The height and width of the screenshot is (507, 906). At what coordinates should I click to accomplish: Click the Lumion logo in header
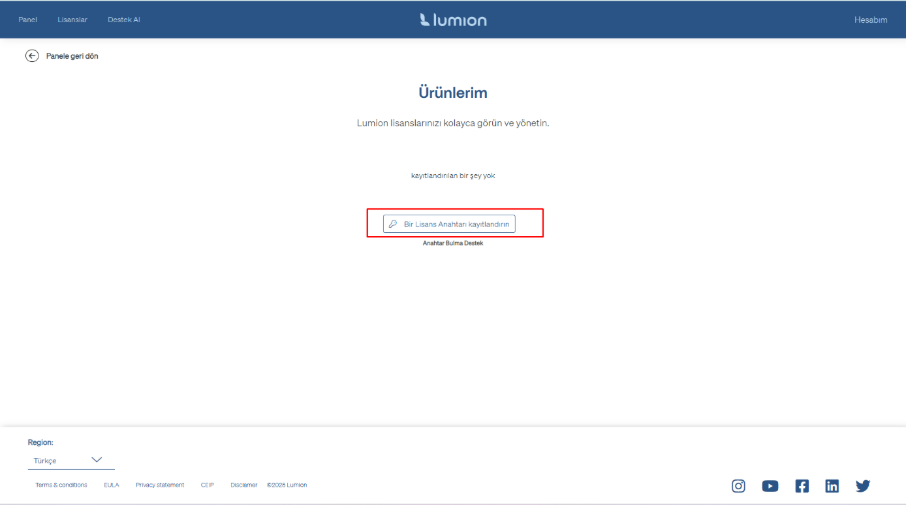[453, 19]
